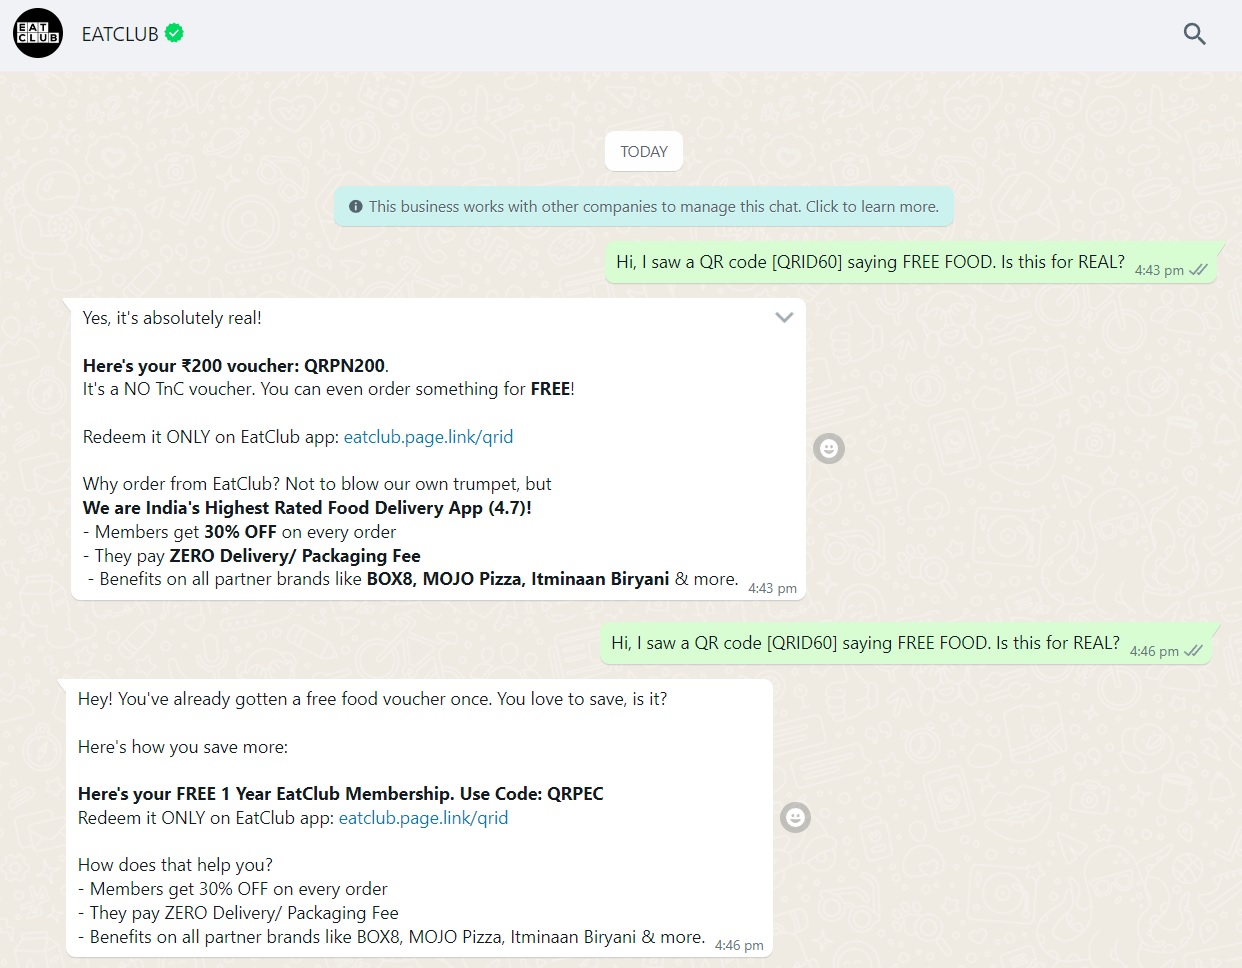Viewport: 1242px width, 968px height.
Task: Click 'How does that help you?' text
Action: (x=175, y=865)
